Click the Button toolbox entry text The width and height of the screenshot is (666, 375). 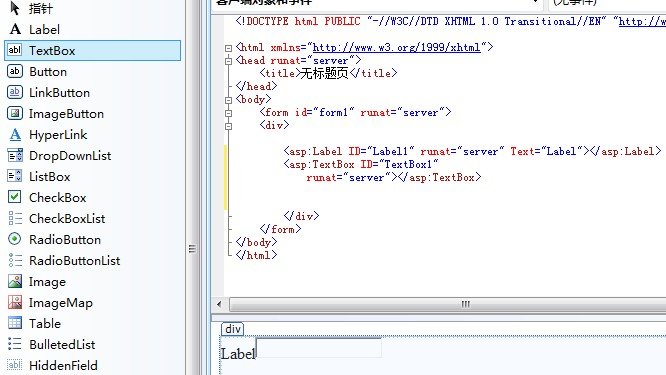(48, 72)
